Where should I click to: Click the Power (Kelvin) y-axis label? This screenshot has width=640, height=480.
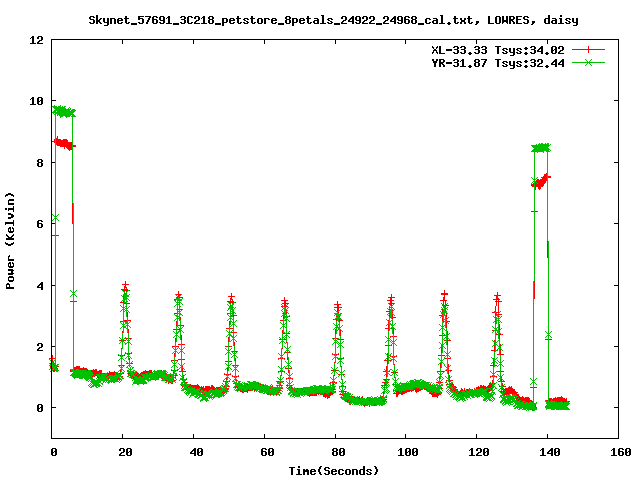pos(11,241)
